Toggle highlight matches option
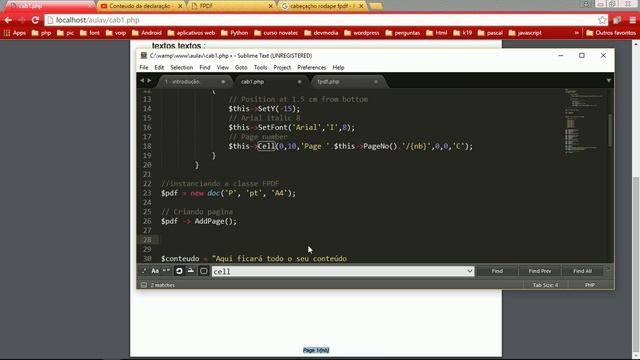 coord(204,271)
